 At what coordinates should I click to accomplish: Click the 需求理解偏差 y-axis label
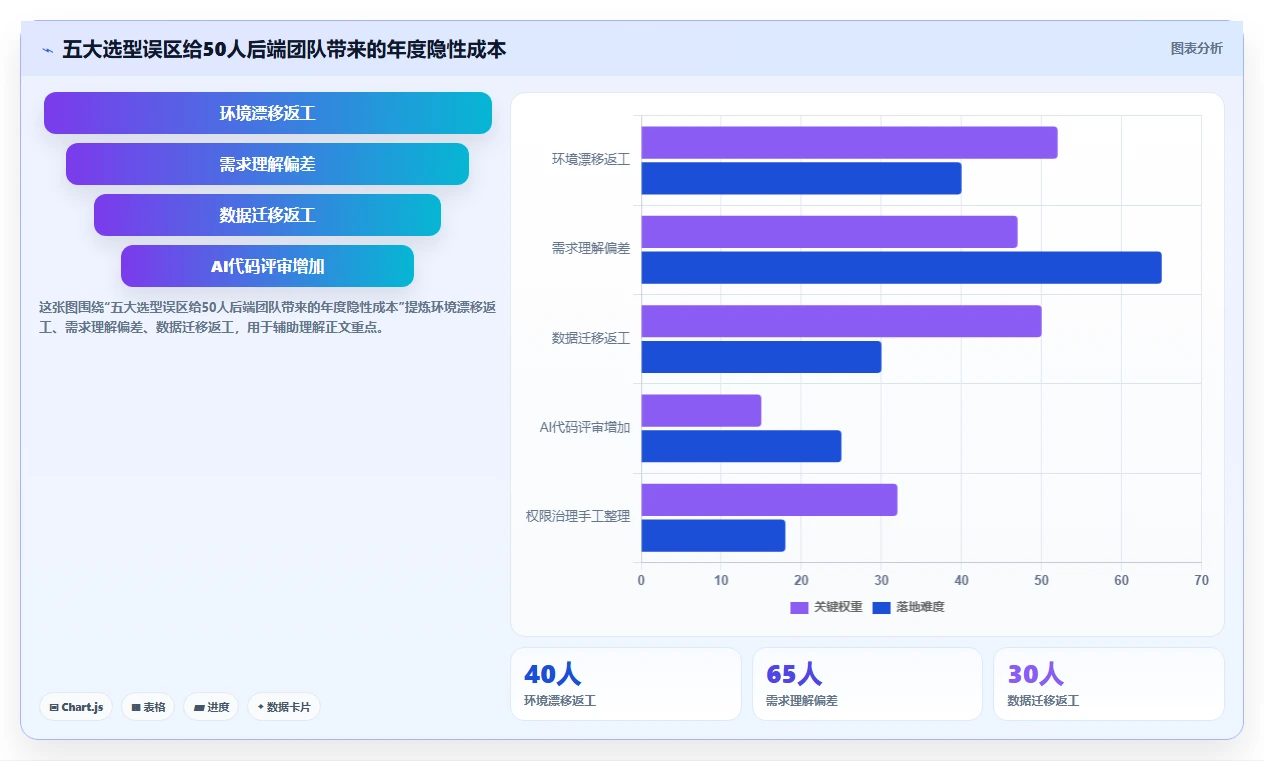point(591,248)
